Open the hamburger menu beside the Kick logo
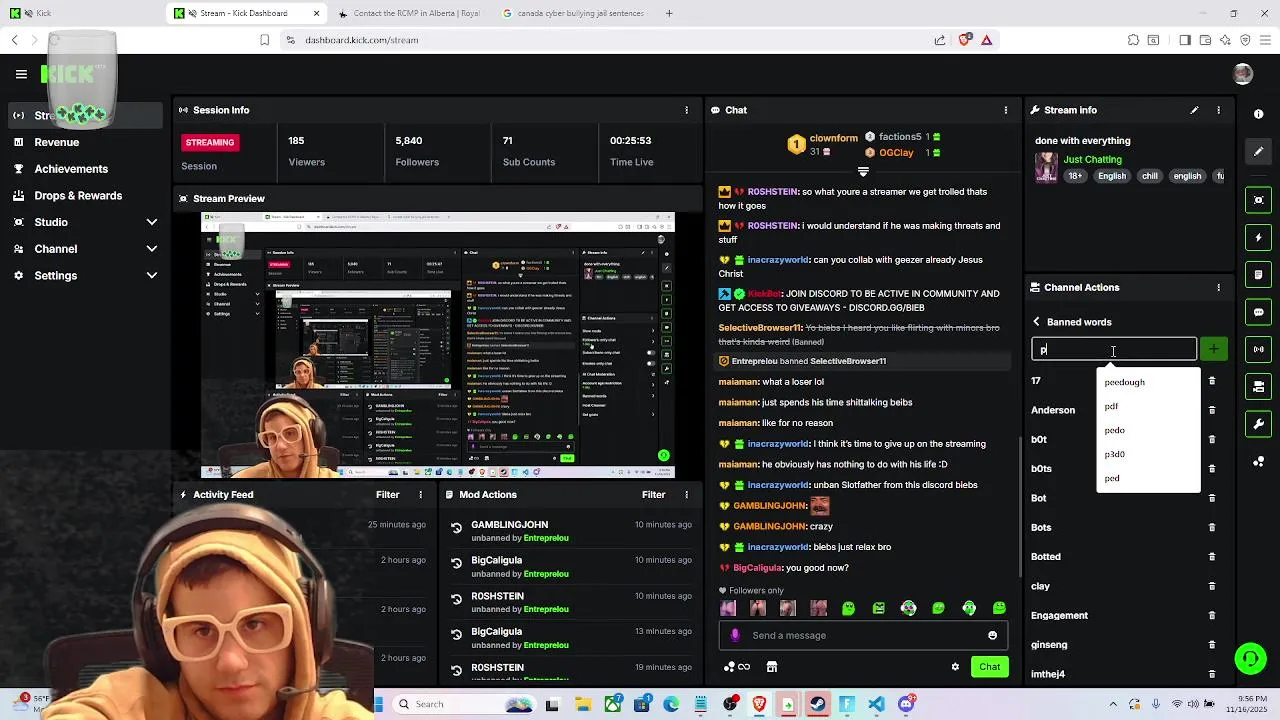This screenshot has width=1280, height=720. click(21, 74)
